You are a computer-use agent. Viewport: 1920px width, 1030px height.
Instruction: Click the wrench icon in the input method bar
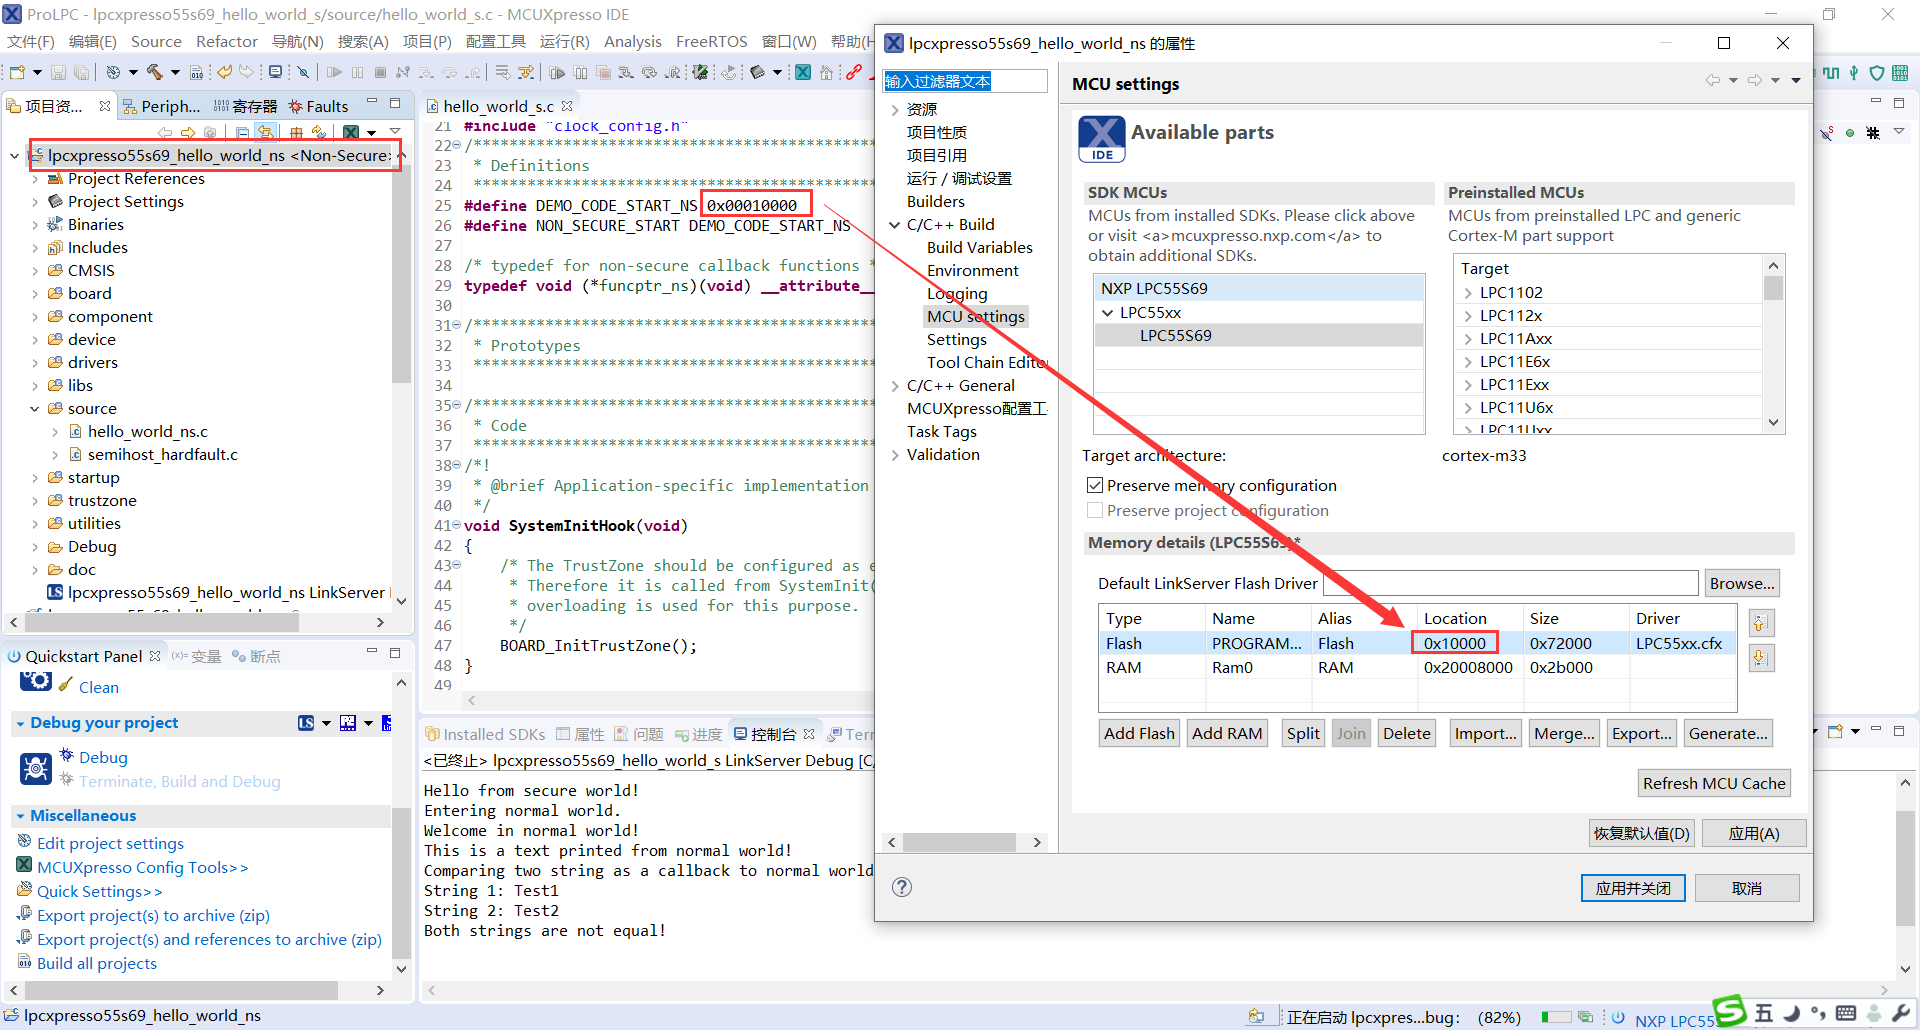coord(1902,1013)
